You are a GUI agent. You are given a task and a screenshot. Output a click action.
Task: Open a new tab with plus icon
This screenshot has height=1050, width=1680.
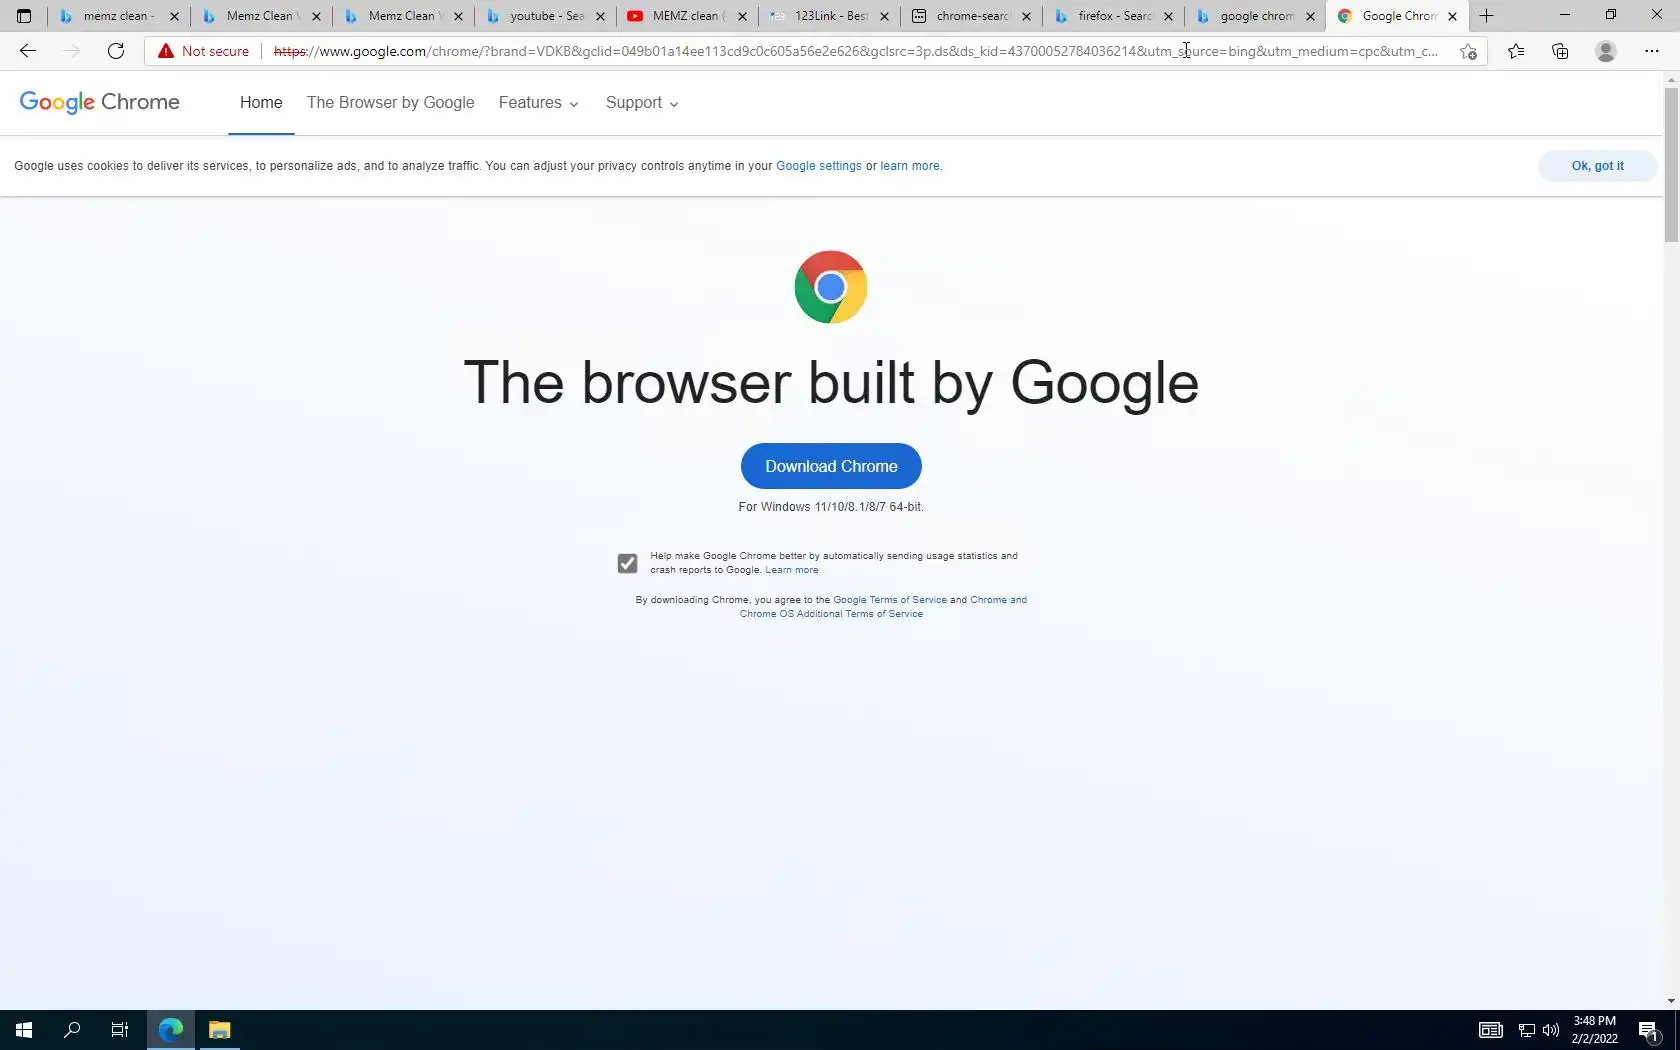(1486, 16)
